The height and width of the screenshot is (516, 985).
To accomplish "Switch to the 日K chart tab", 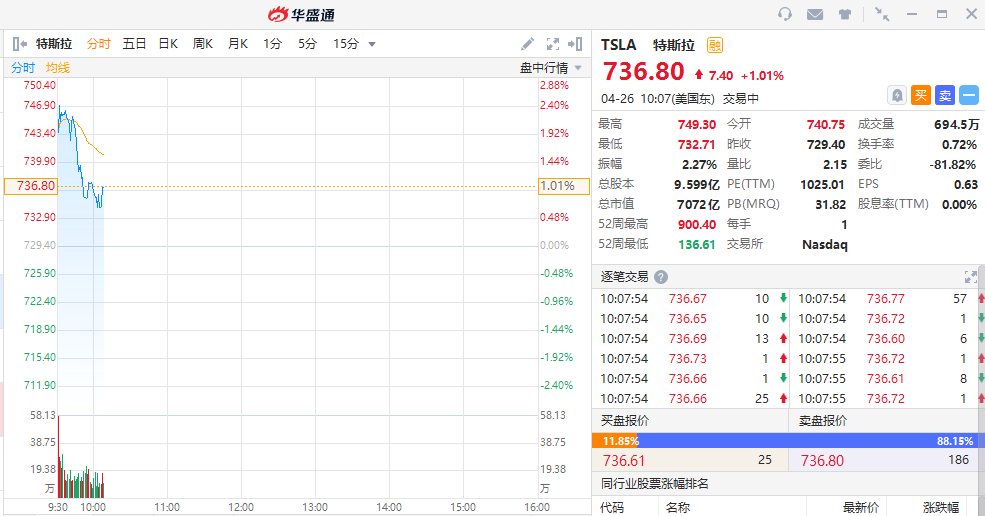I will click(x=168, y=44).
